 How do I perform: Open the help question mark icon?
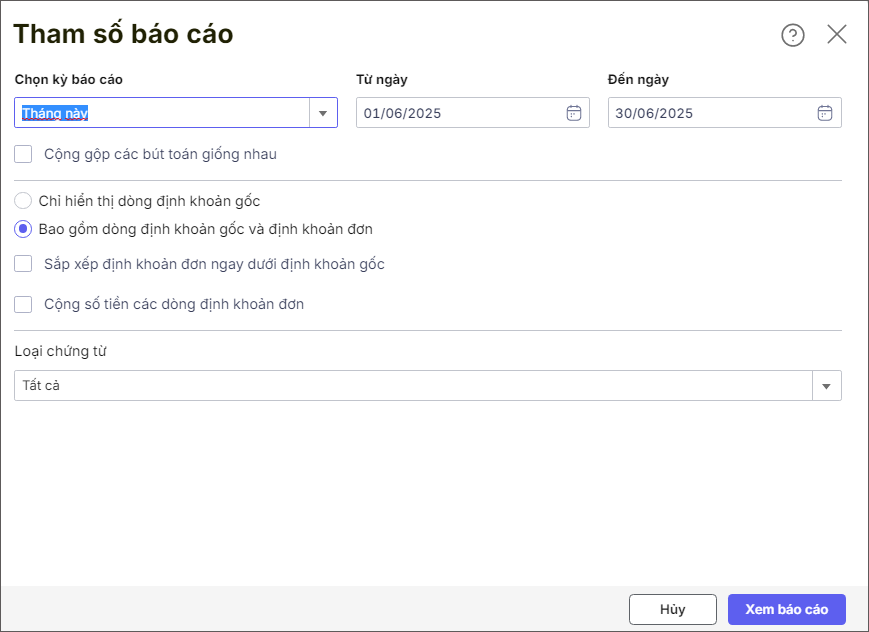point(792,35)
